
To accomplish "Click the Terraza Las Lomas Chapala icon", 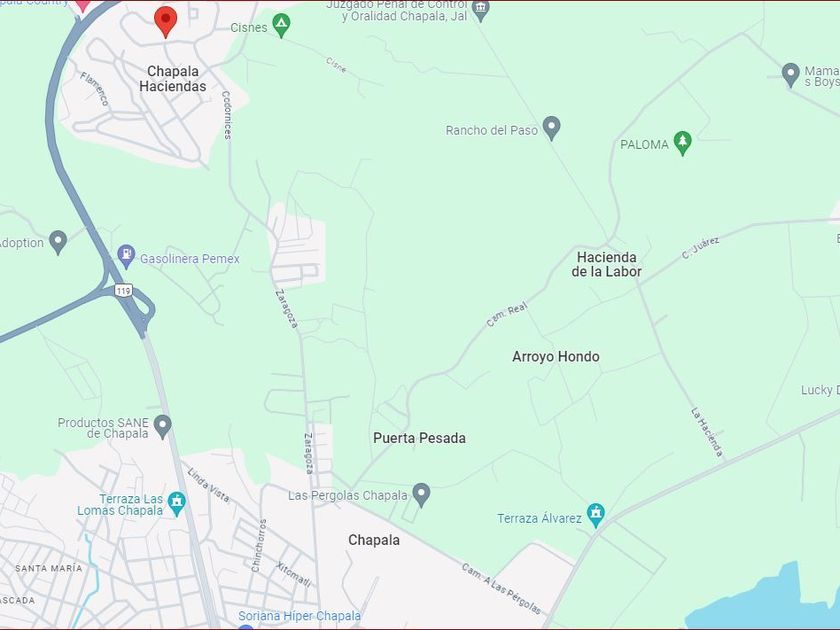I will [x=176, y=504].
